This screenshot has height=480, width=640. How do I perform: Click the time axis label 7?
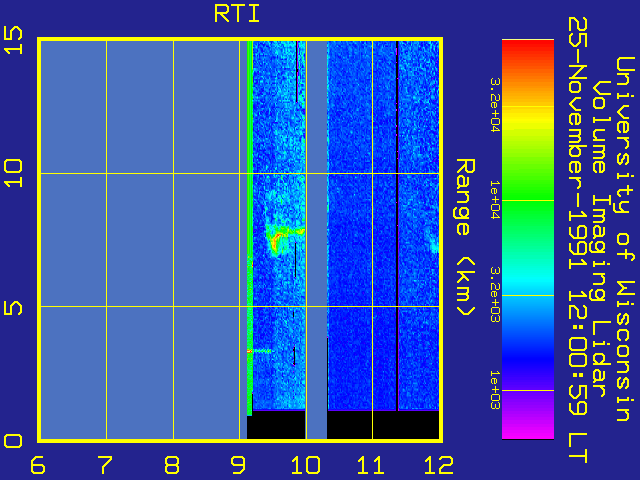105,465
